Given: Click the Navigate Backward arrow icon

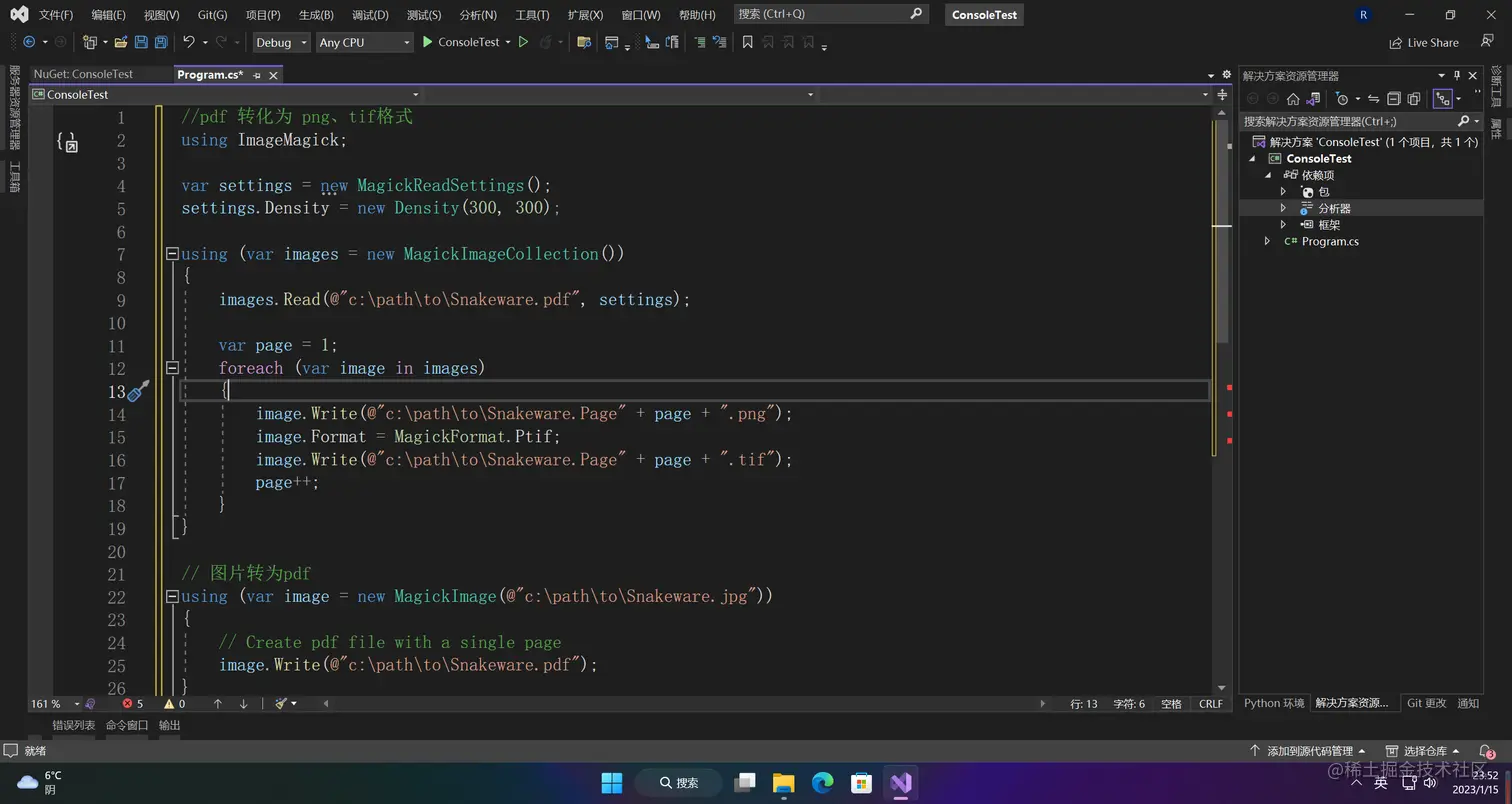Looking at the screenshot, I should [28, 42].
